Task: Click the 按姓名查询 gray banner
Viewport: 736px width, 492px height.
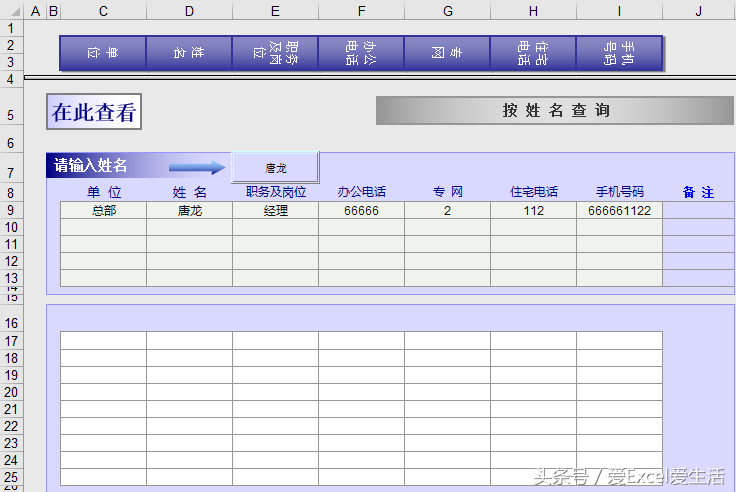Action: (x=555, y=111)
